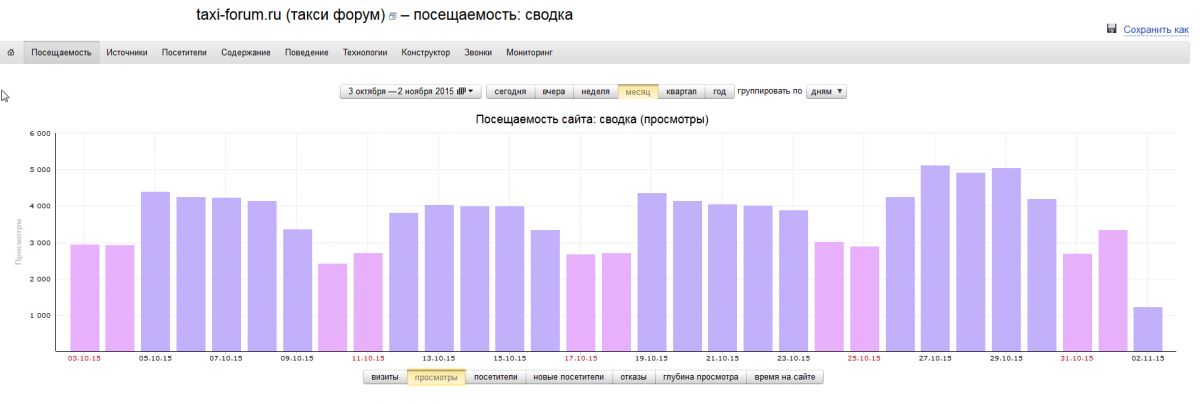Open the Технологии menu

pos(365,52)
